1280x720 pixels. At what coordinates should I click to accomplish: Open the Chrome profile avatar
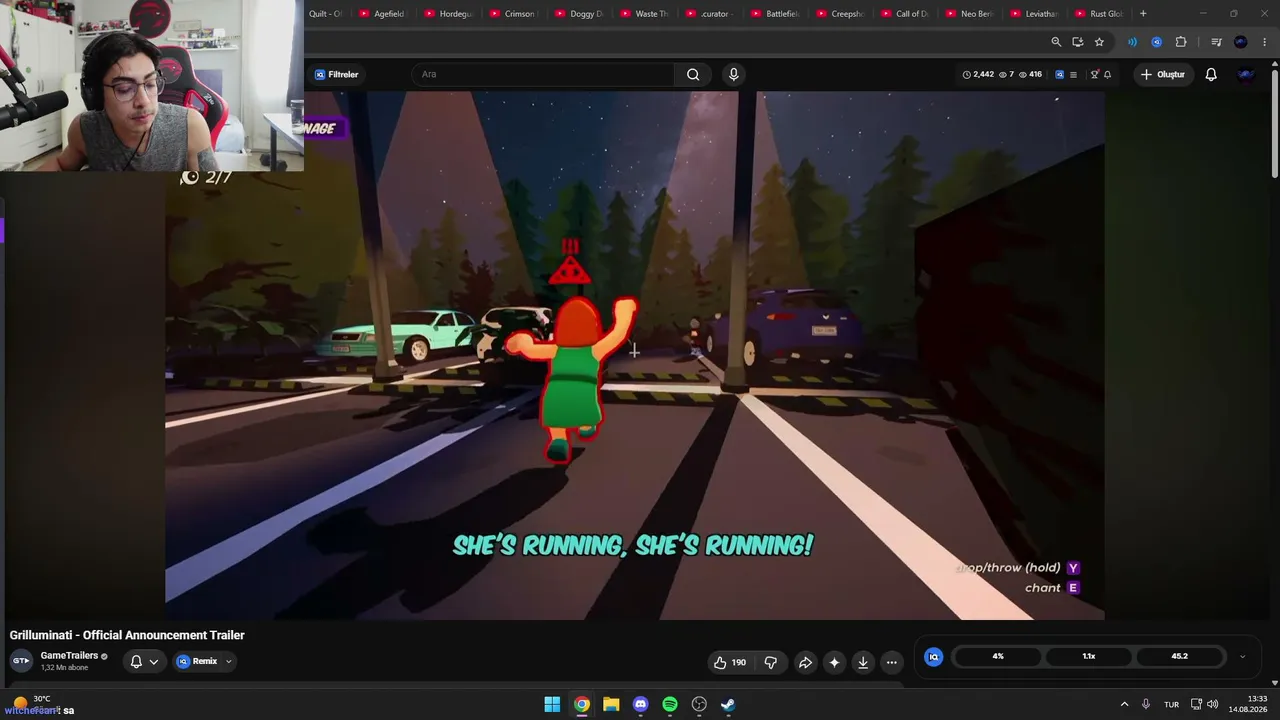point(1241,42)
